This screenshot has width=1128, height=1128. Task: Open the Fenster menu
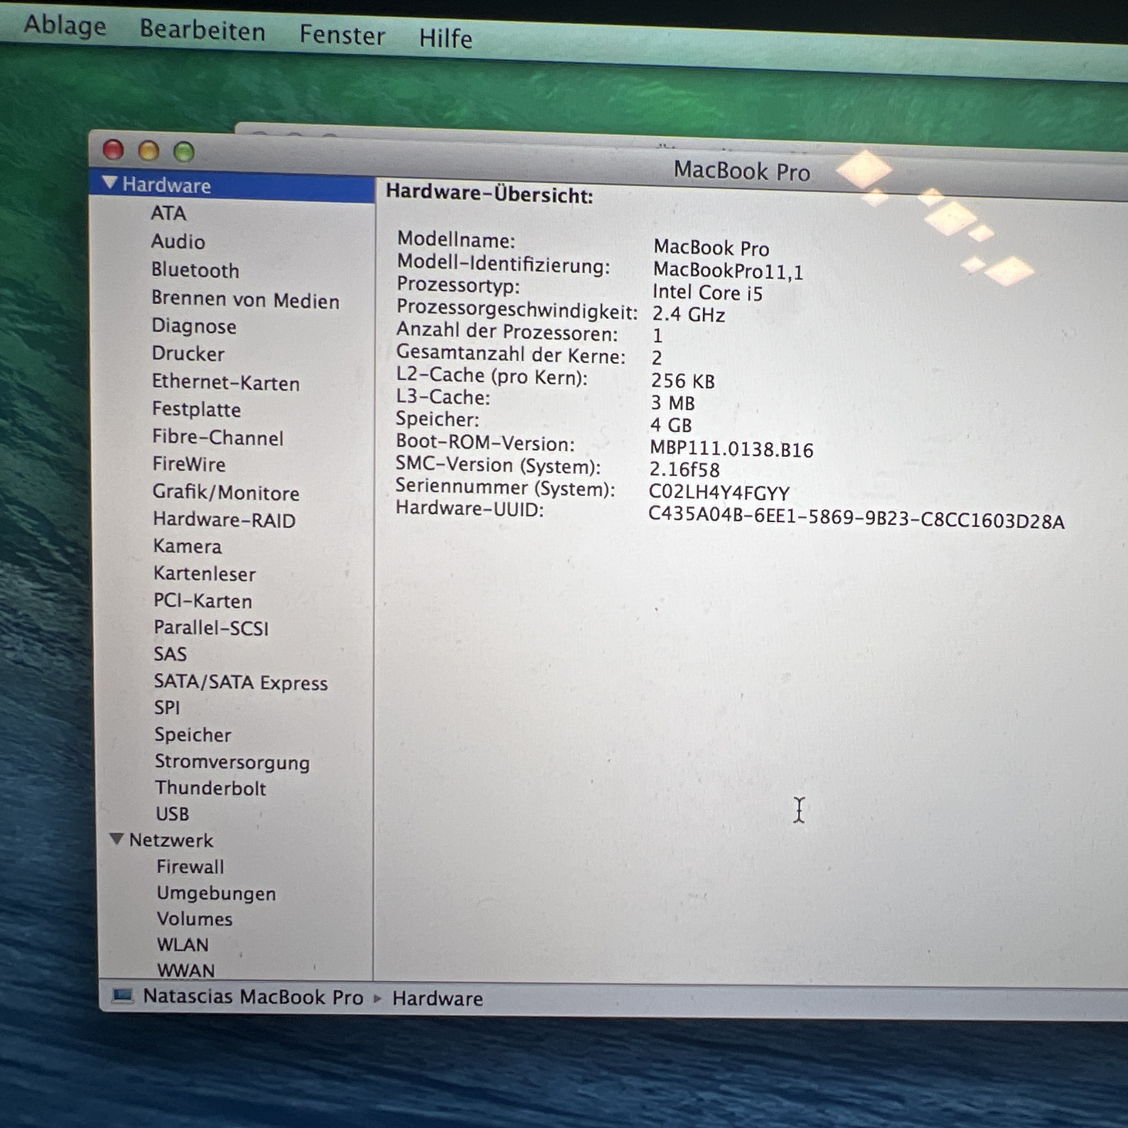[x=342, y=35]
